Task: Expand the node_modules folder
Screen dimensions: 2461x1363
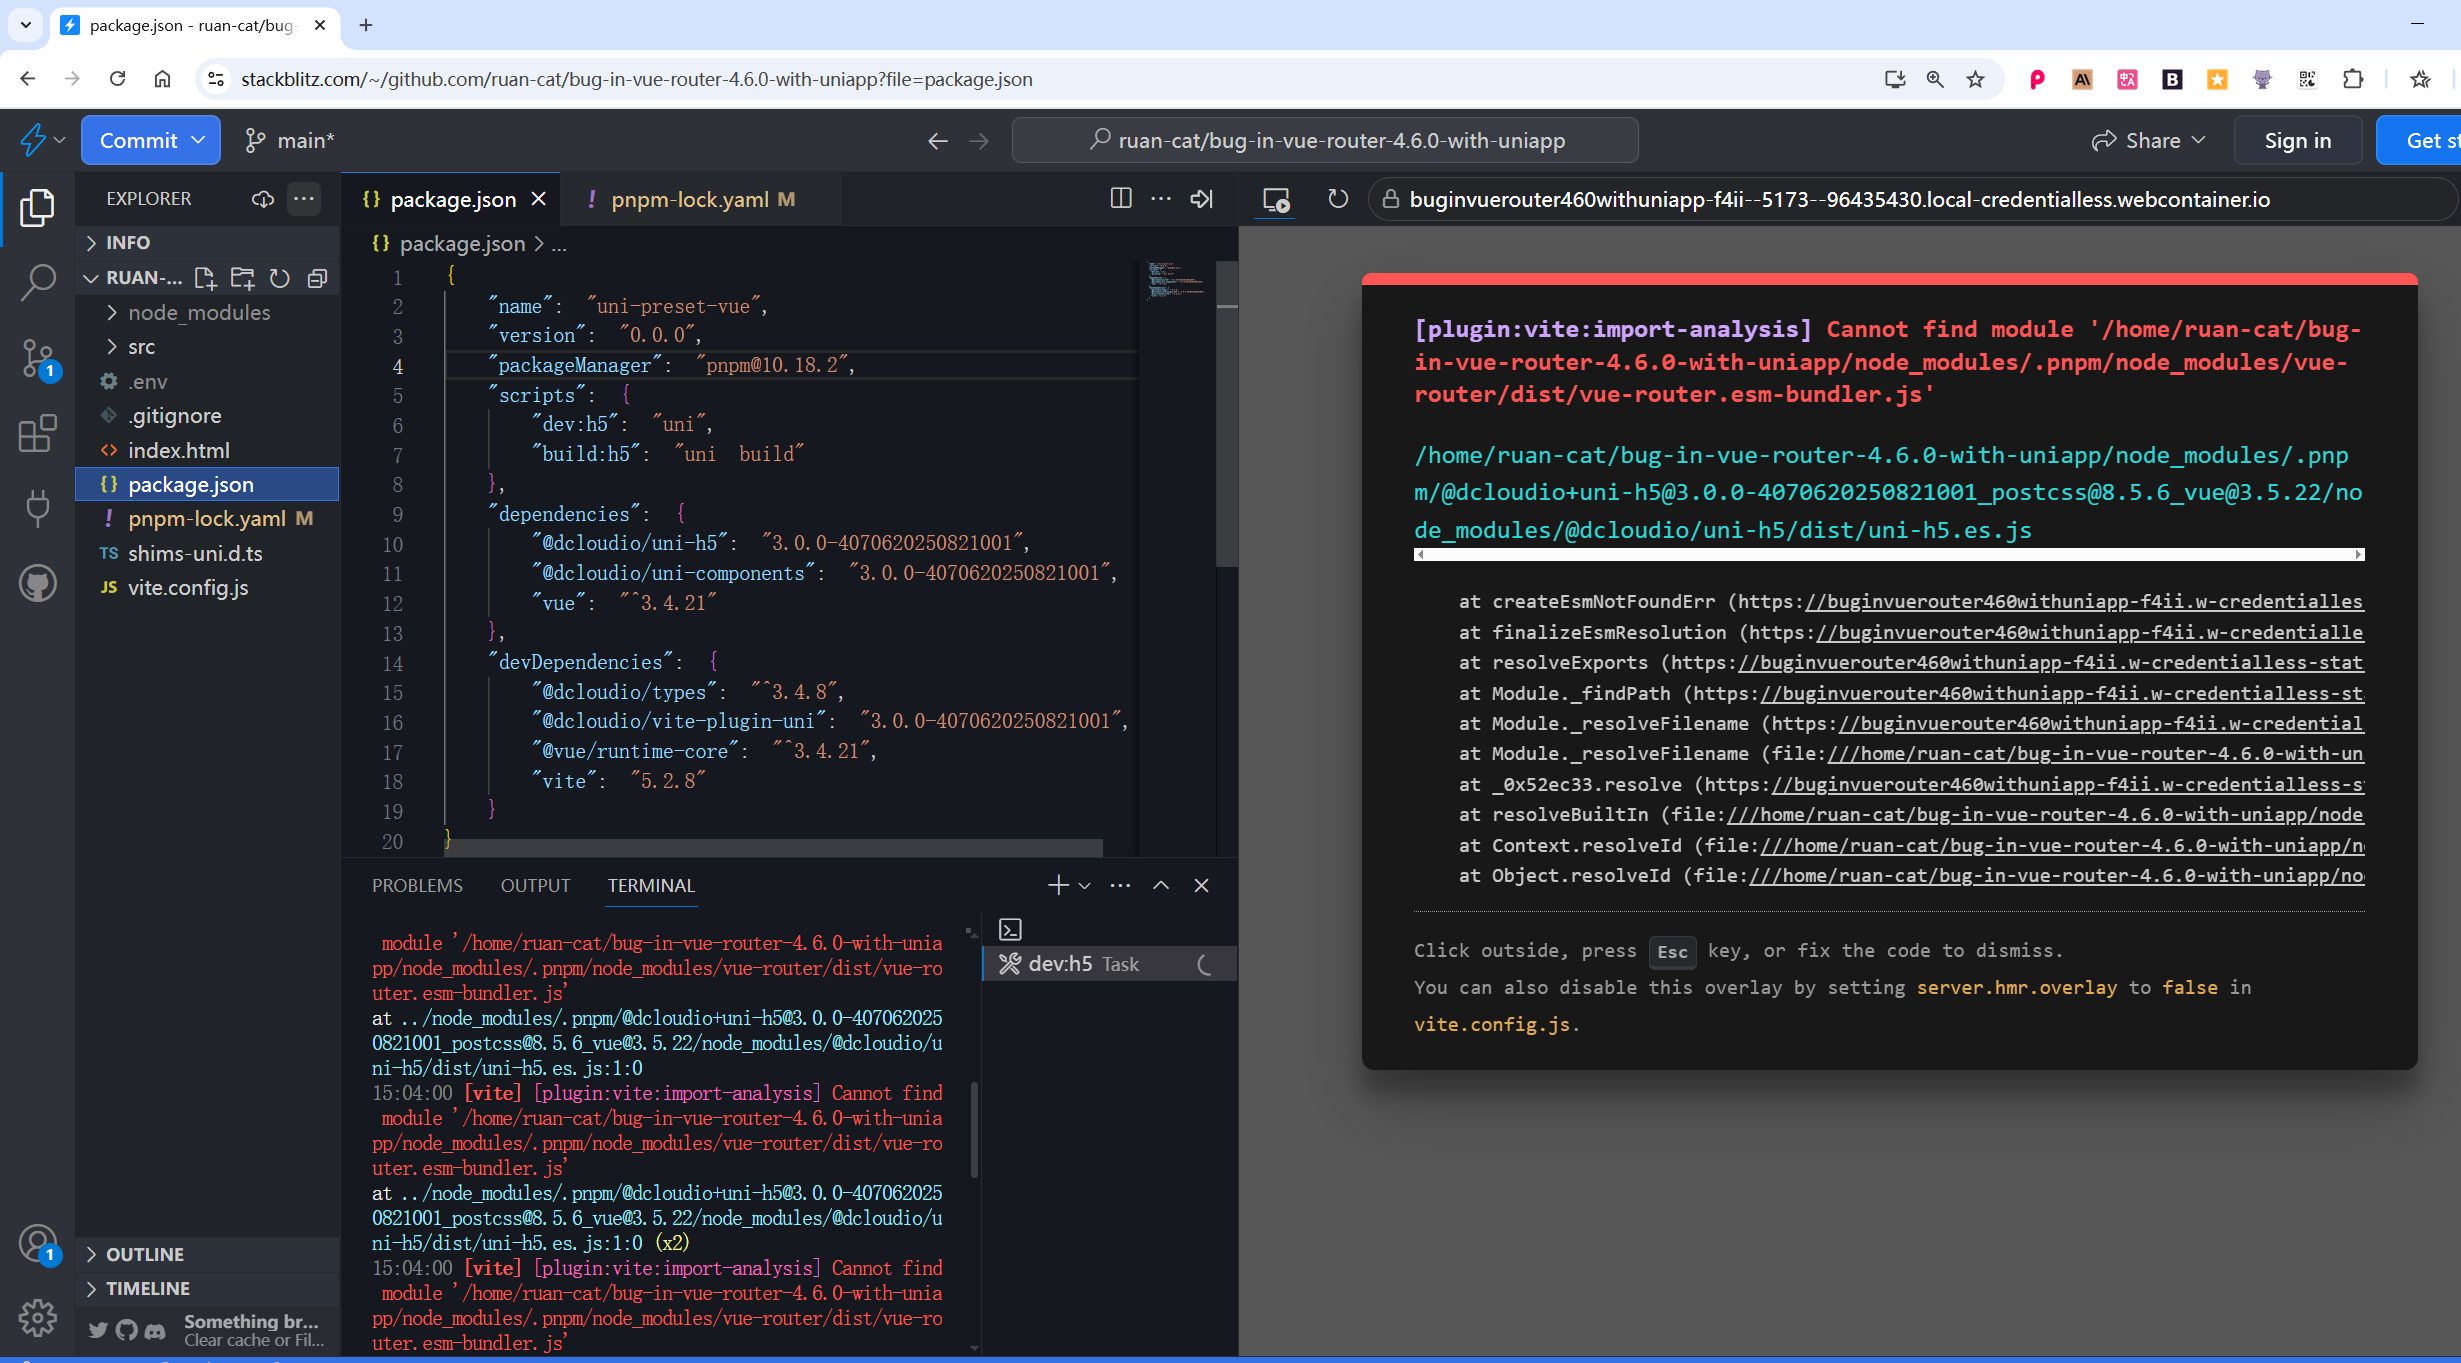Action: (199, 313)
